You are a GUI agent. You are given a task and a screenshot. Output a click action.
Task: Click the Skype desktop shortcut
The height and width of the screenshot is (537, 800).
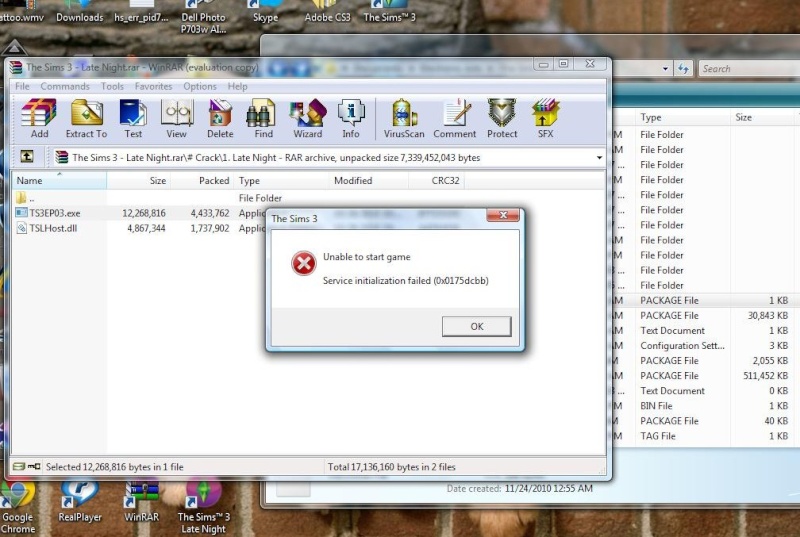click(x=265, y=11)
